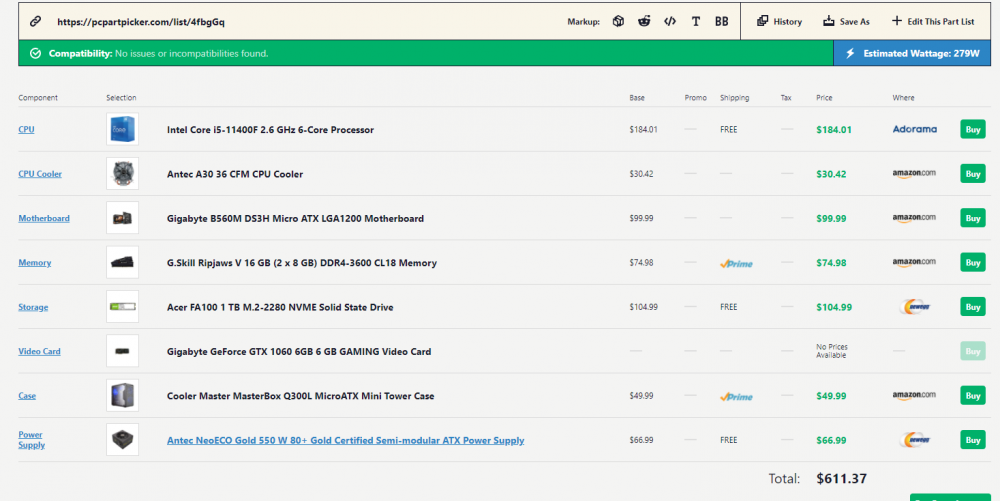Click Prime shipping badge in Case row
This screenshot has width=1000, height=501.
click(x=737, y=396)
